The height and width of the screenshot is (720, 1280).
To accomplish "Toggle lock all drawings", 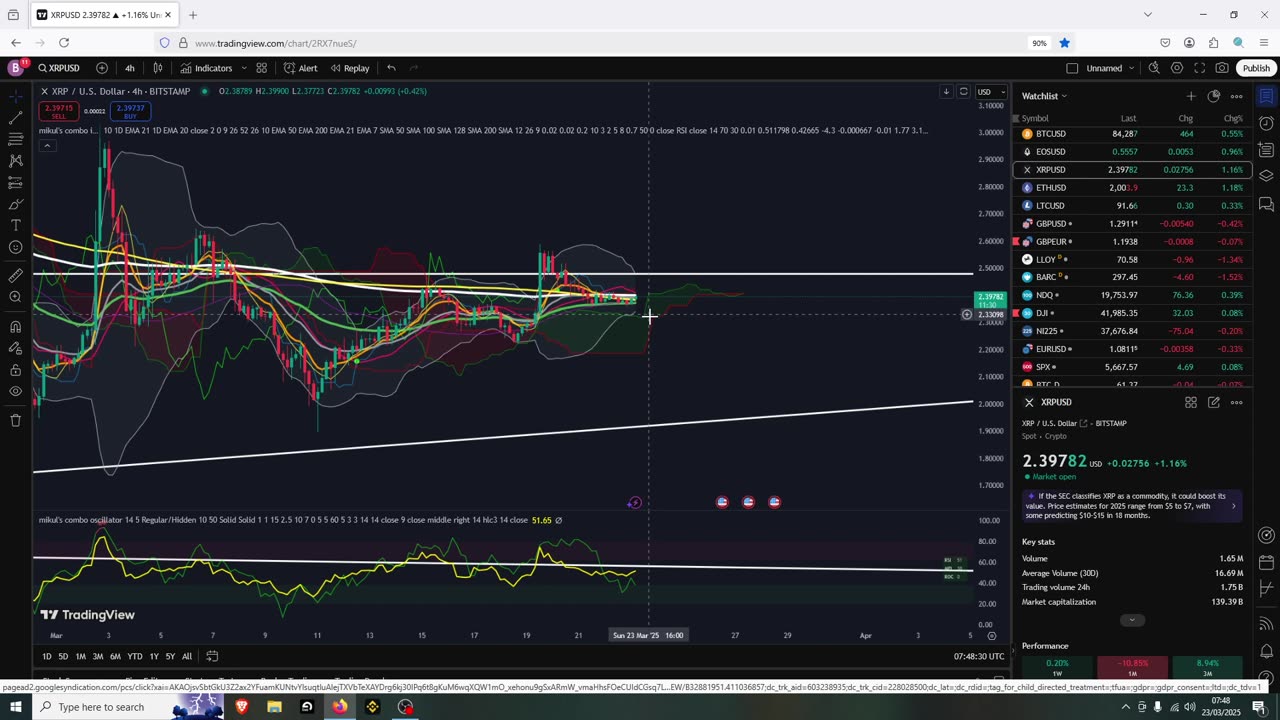I will (x=15, y=370).
